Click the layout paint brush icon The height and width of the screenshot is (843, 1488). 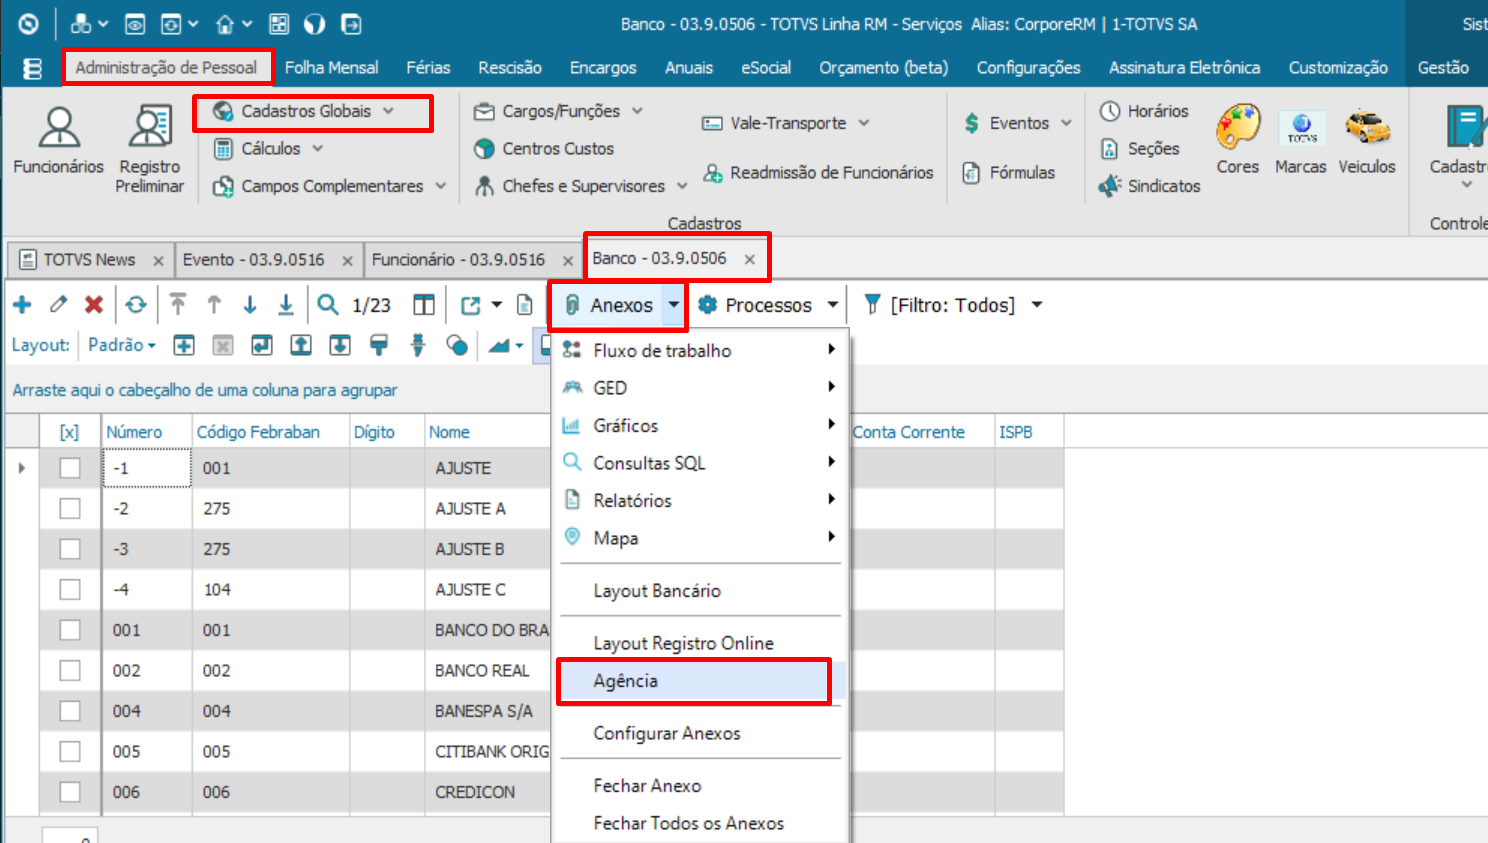click(378, 345)
